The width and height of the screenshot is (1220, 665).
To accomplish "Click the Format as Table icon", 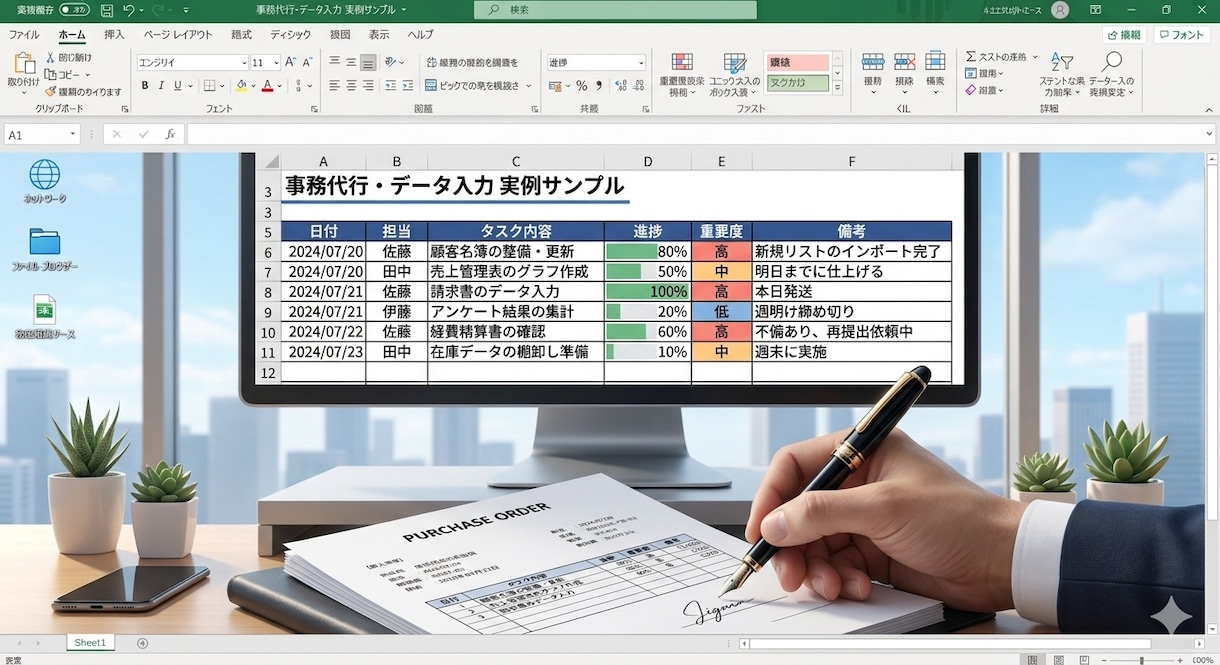I will pos(735,63).
